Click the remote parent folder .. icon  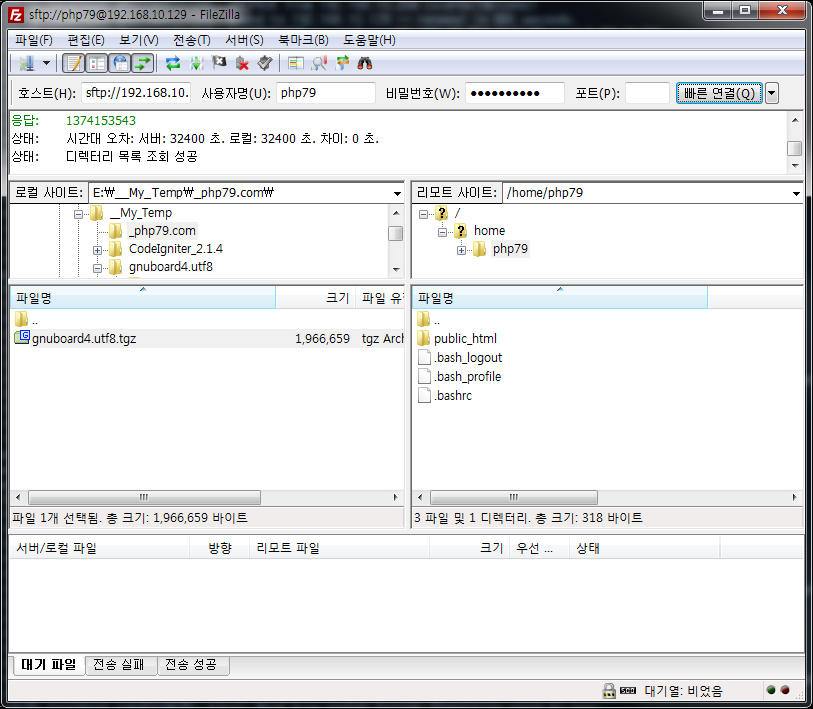click(424, 319)
